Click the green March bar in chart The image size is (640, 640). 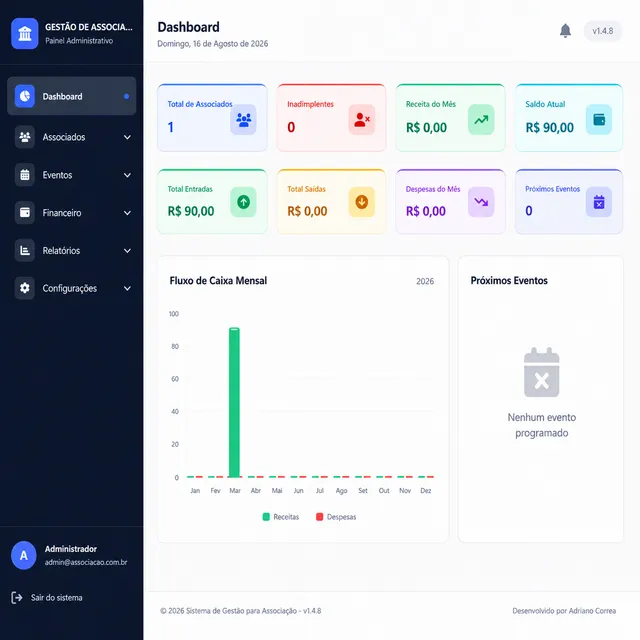[x=234, y=402]
